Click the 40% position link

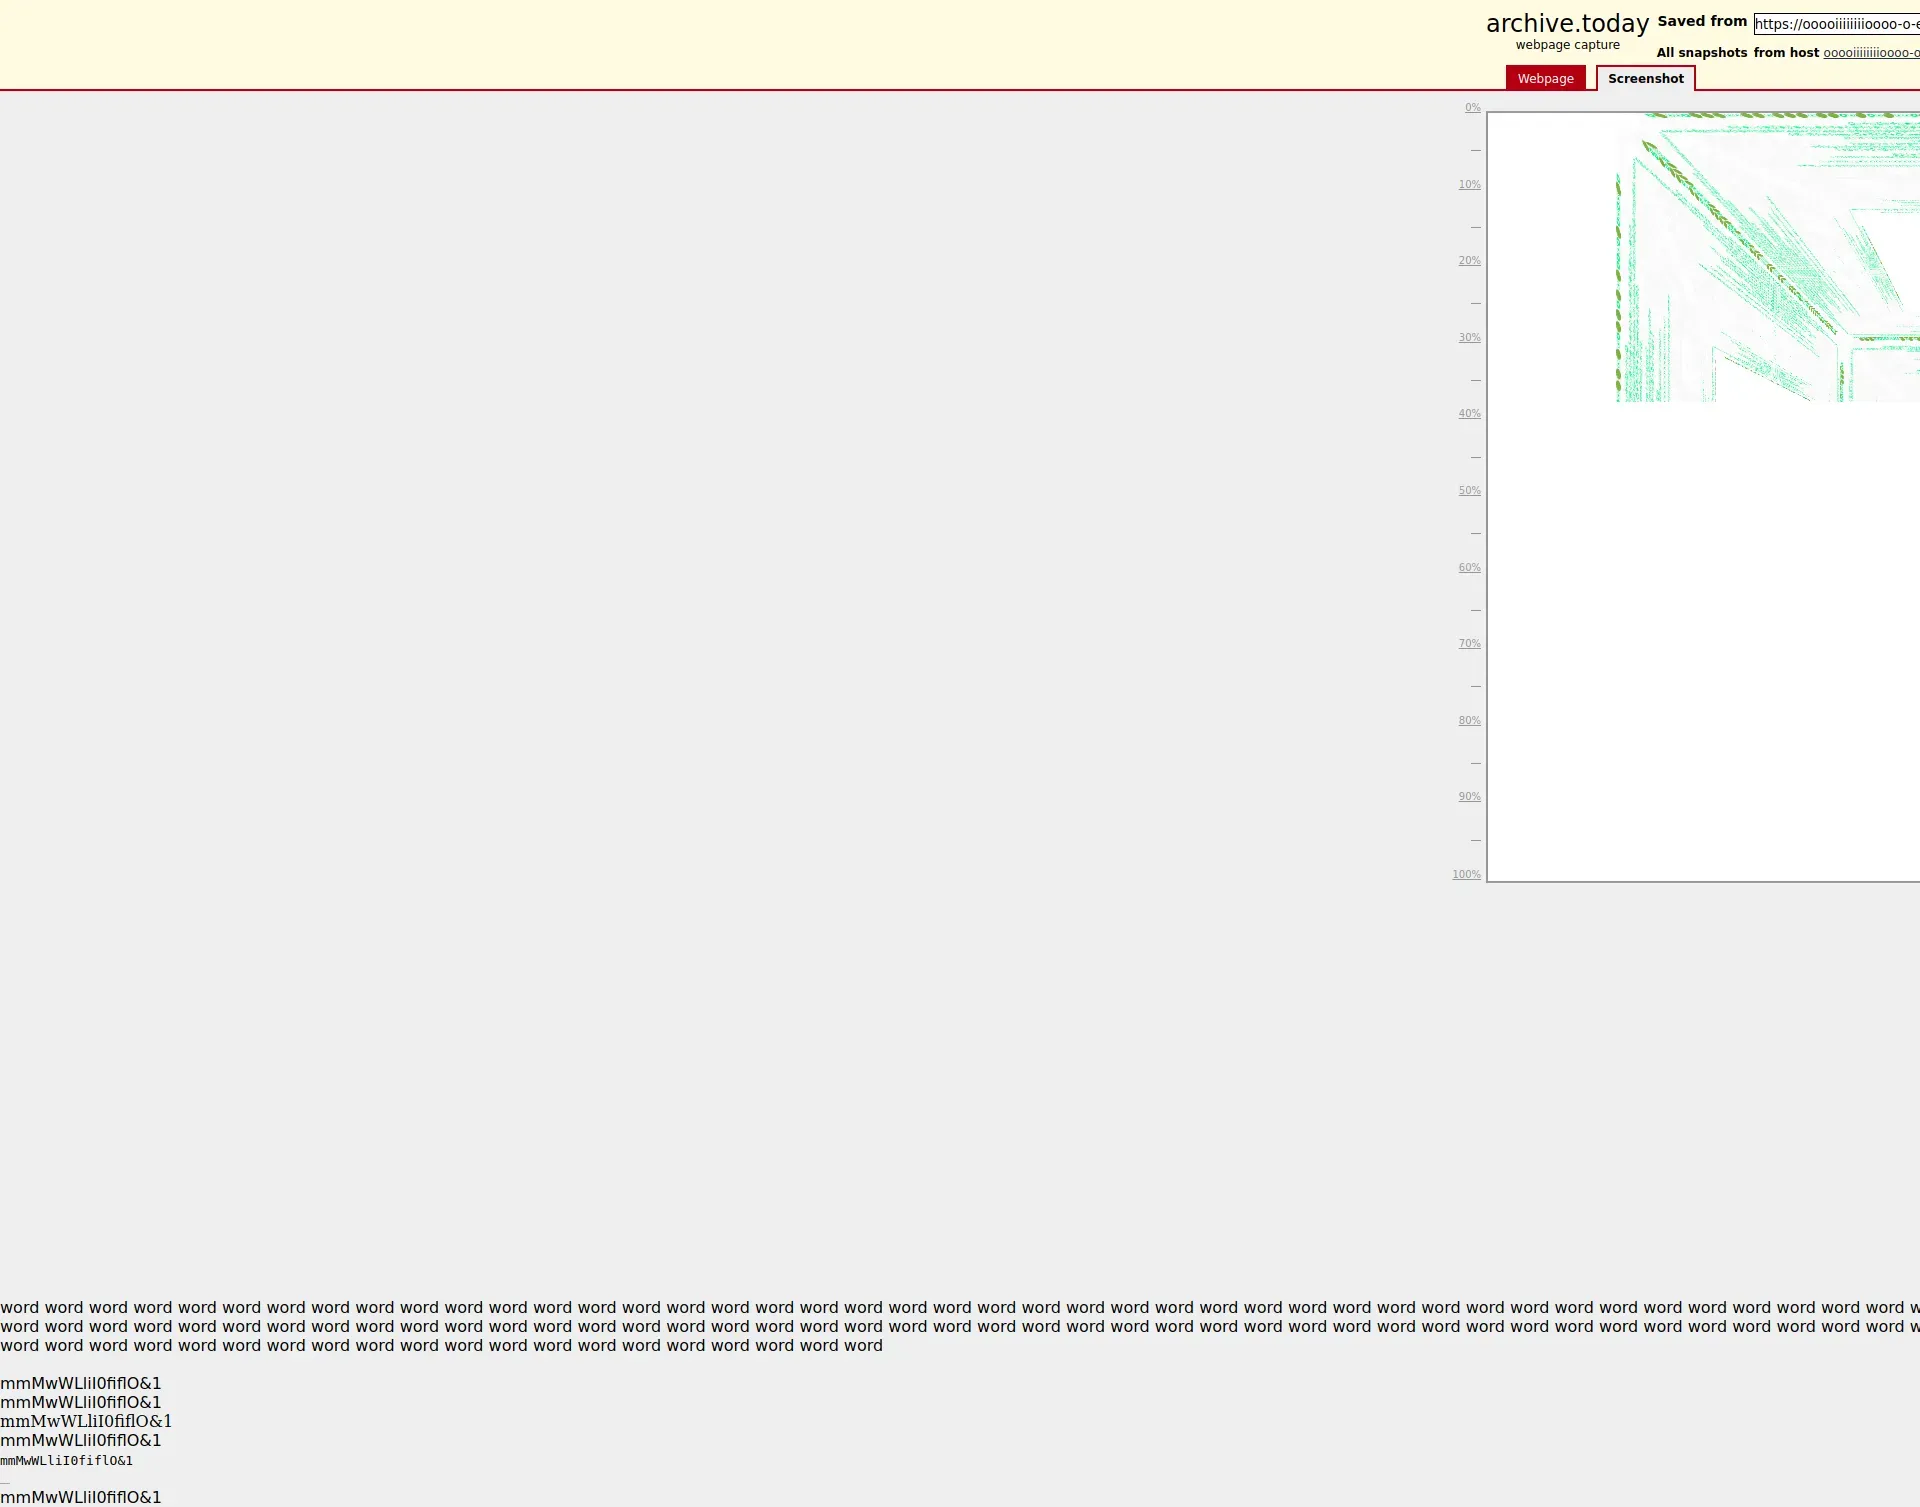1469,414
